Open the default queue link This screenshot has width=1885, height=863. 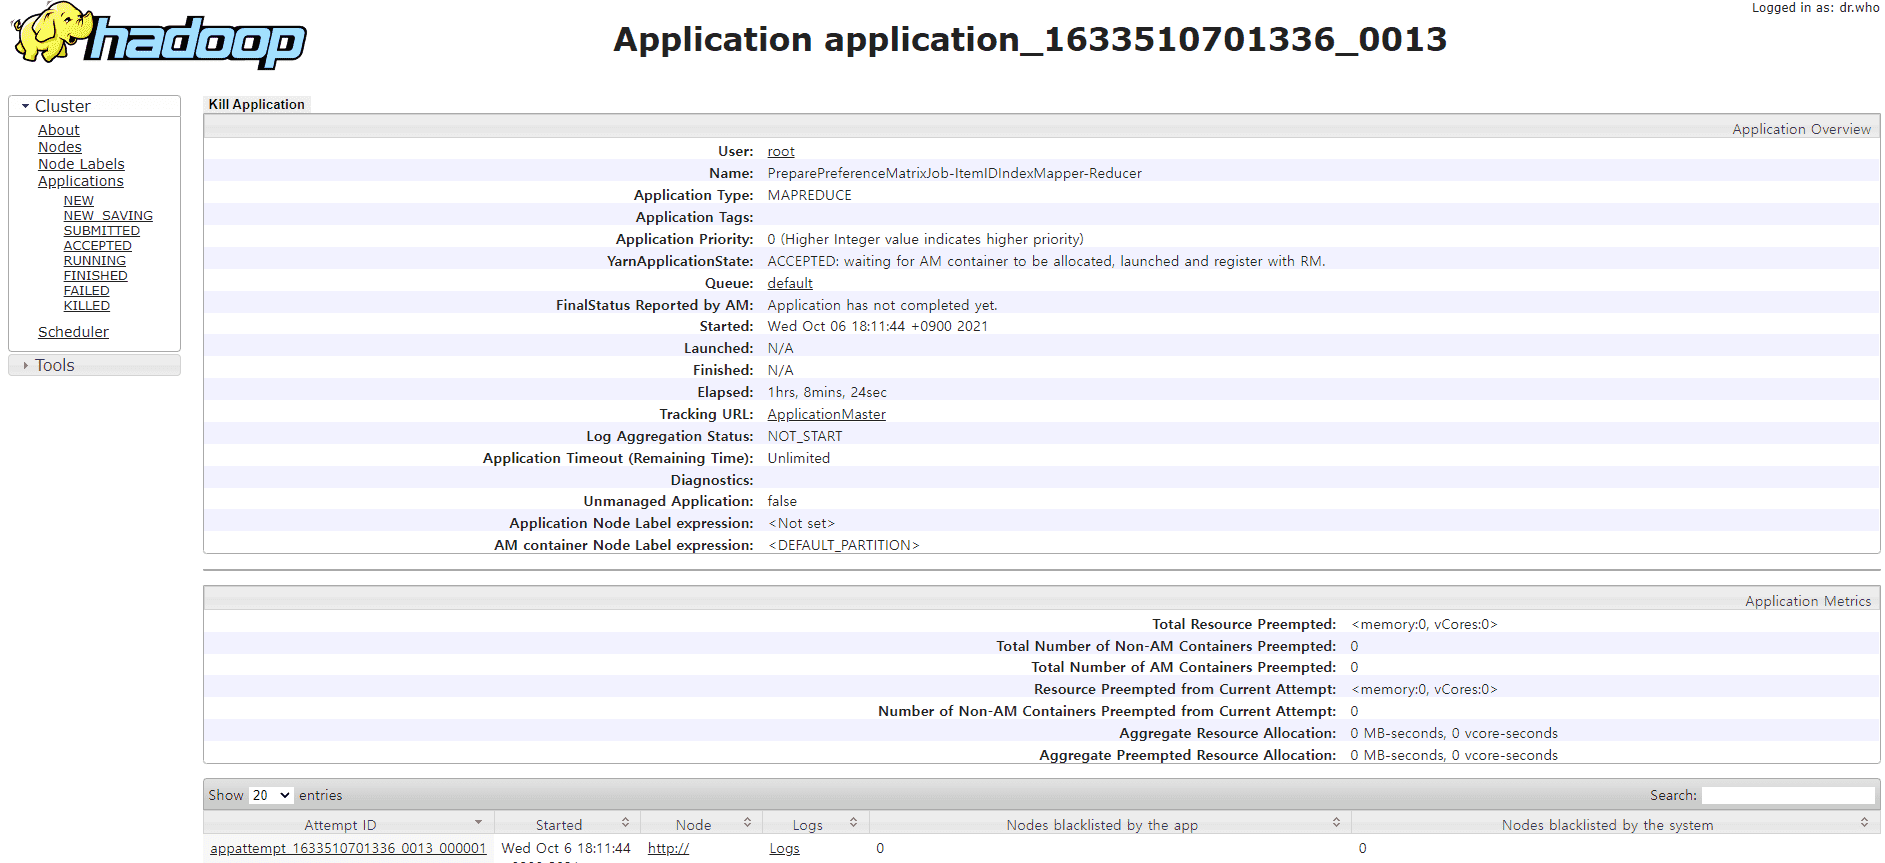(x=790, y=283)
